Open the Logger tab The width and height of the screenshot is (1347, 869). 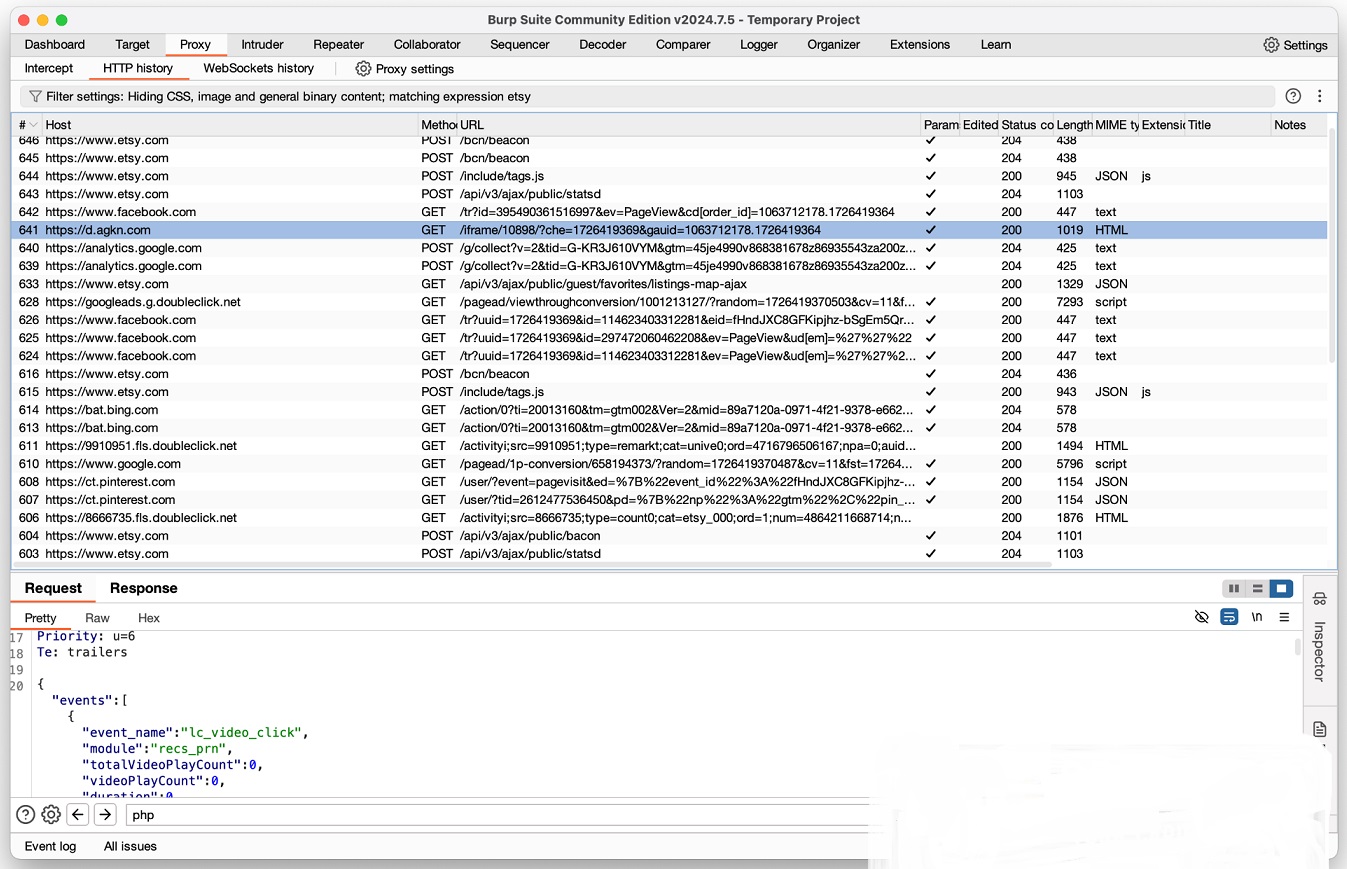(x=759, y=45)
